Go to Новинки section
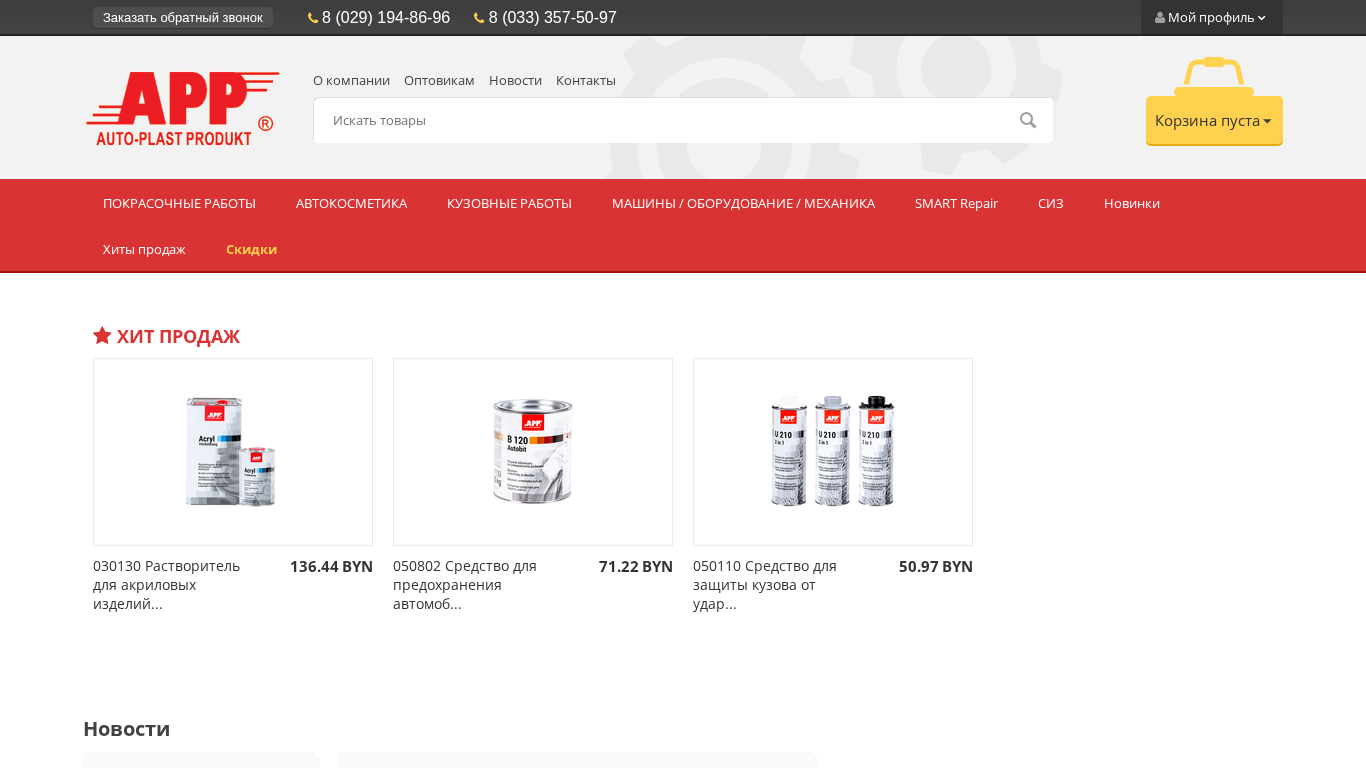Image resolution: width=1366 pixels, height=768 pixels. pyautogui.click(x=1132, y=203)
